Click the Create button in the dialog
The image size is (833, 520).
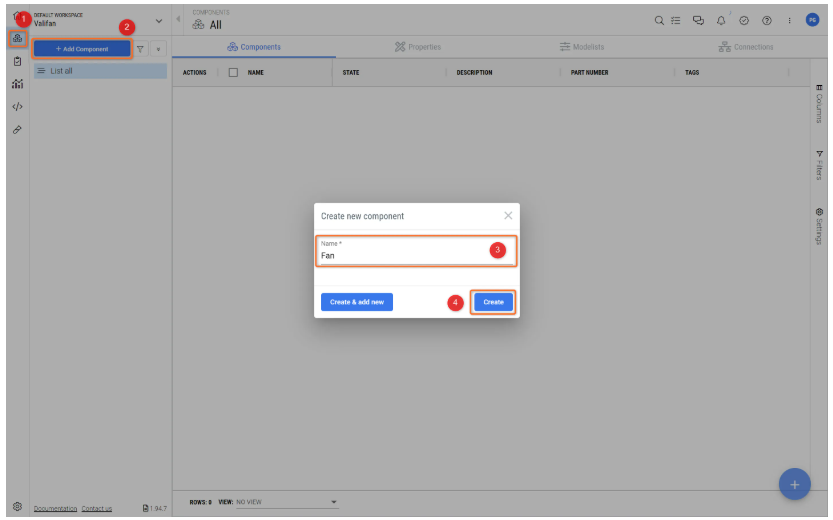[493, 302]
